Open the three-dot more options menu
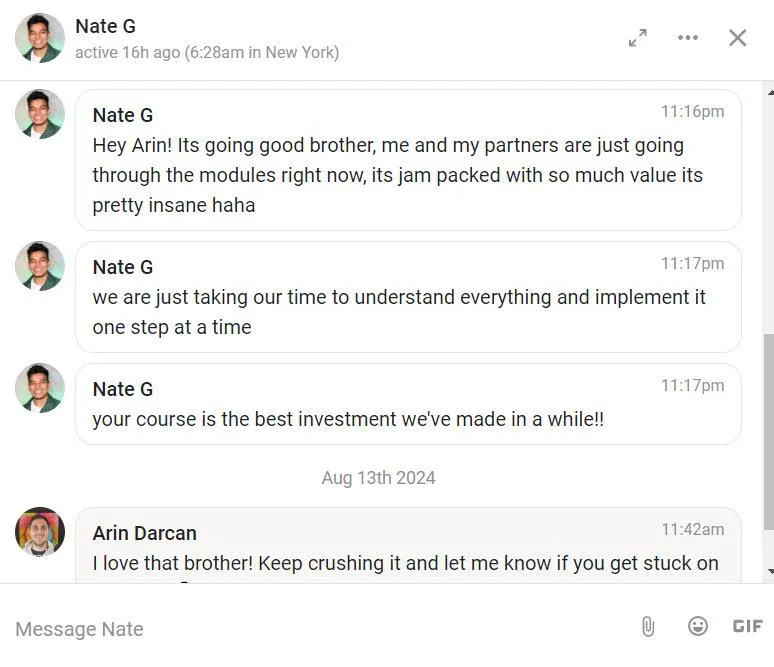Screen dimensions: 774x667 (688, 38)
